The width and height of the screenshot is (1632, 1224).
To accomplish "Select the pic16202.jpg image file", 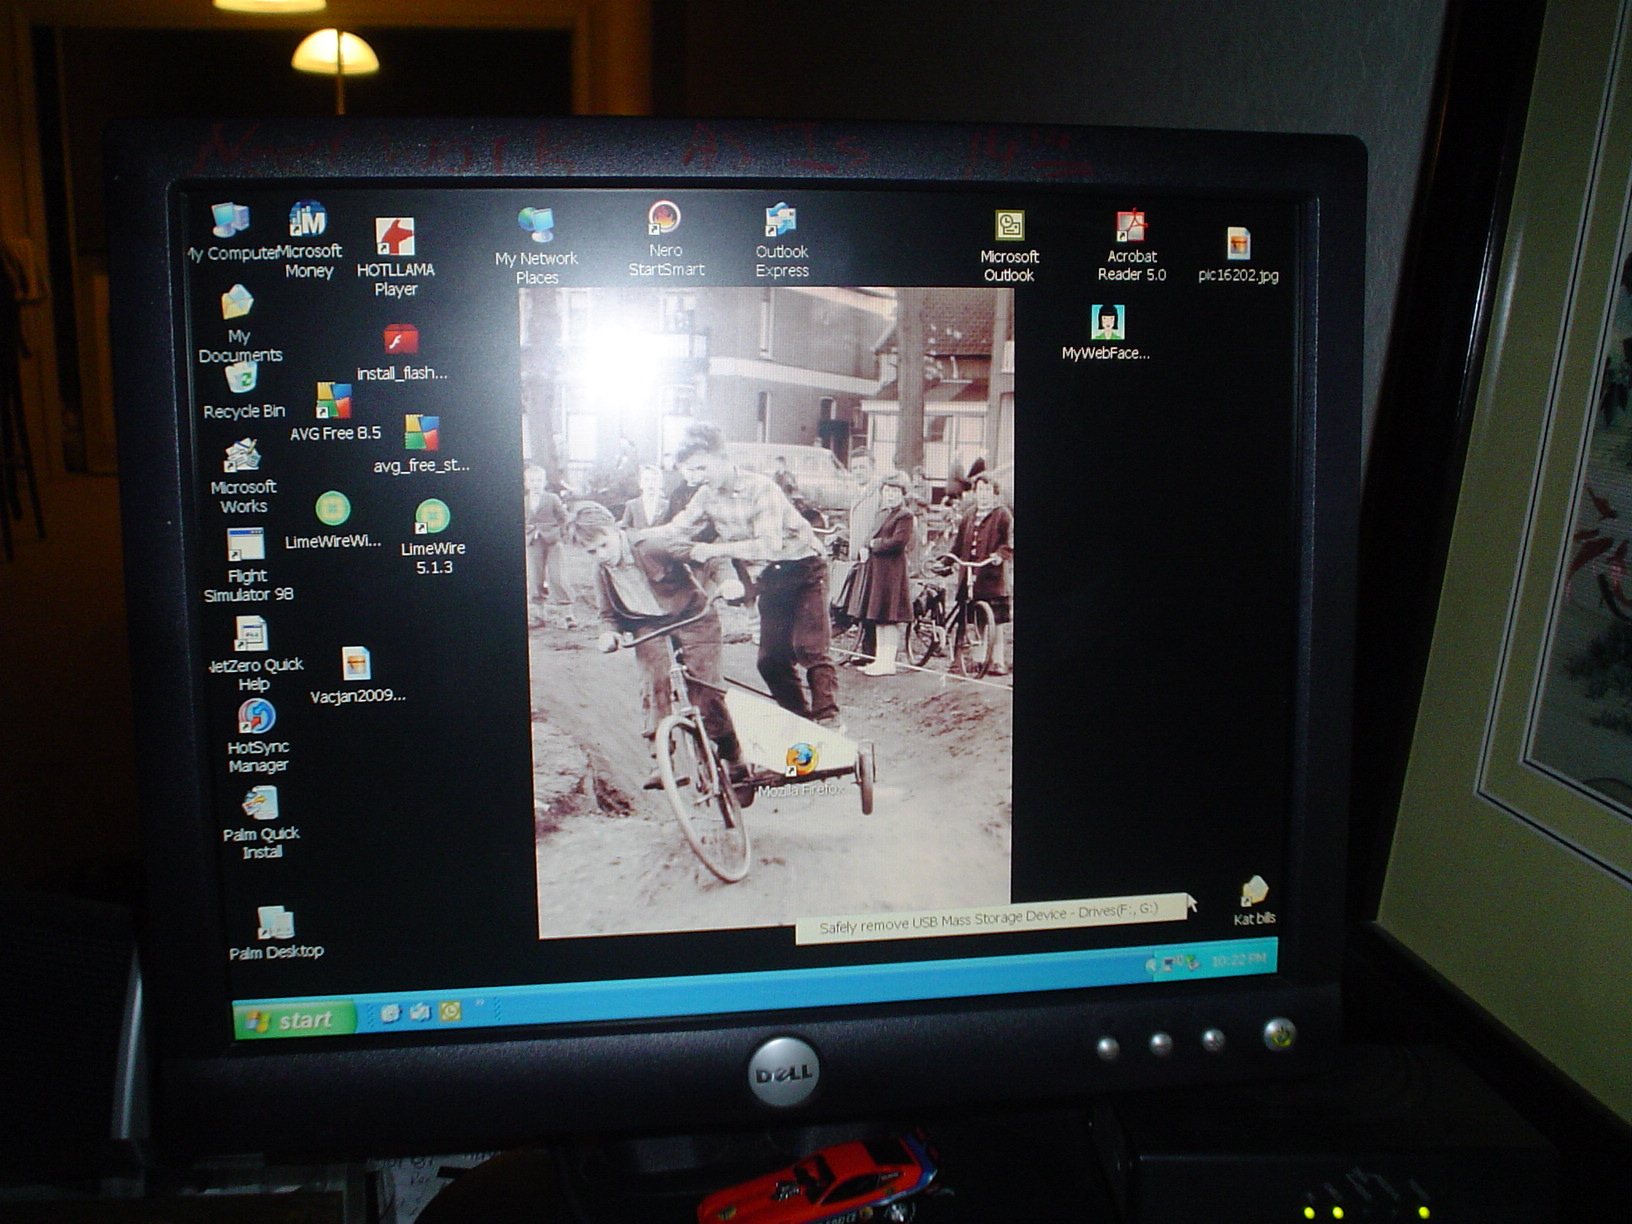I will (x=1238, y=255).
